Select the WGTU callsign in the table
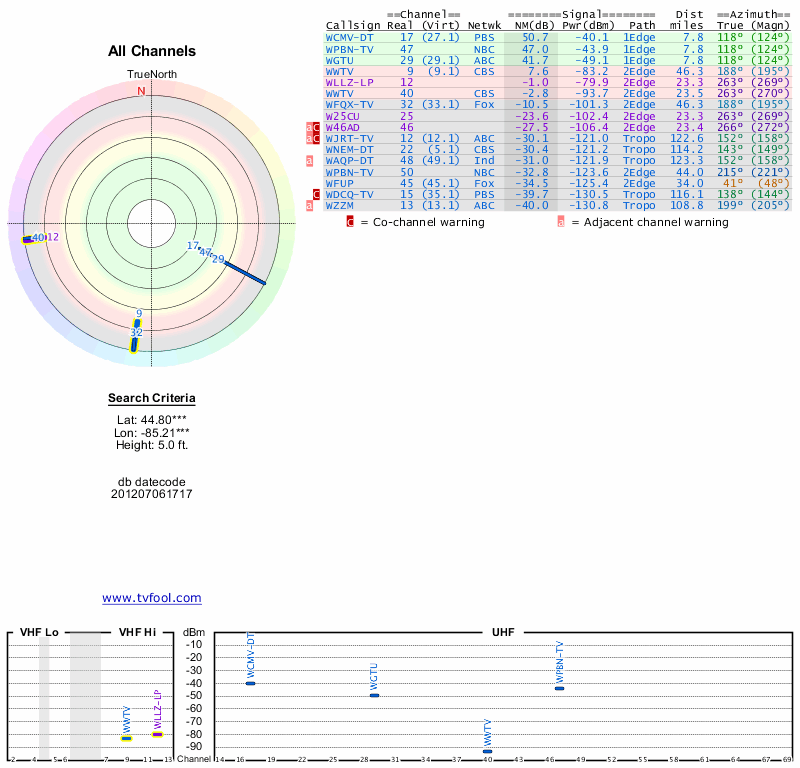The image size is (800, 768). click(340, 60)
